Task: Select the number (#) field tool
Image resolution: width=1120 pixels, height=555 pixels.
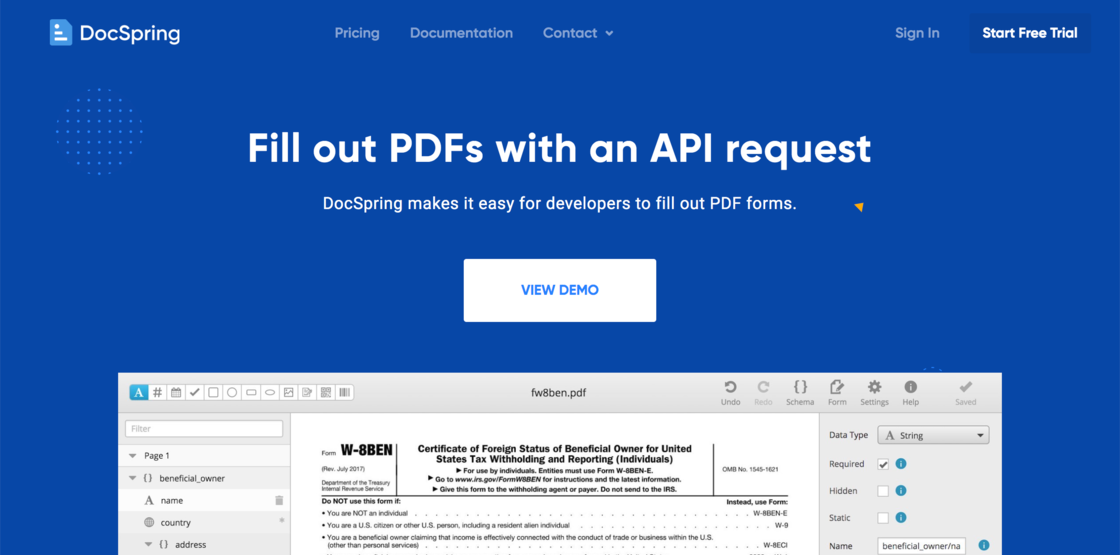Action: tap(158, 392)
